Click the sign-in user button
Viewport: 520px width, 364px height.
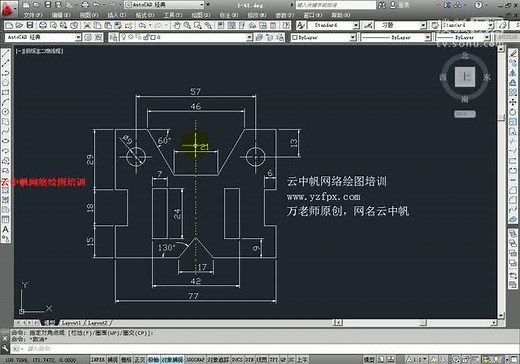(x=400, y=5)
